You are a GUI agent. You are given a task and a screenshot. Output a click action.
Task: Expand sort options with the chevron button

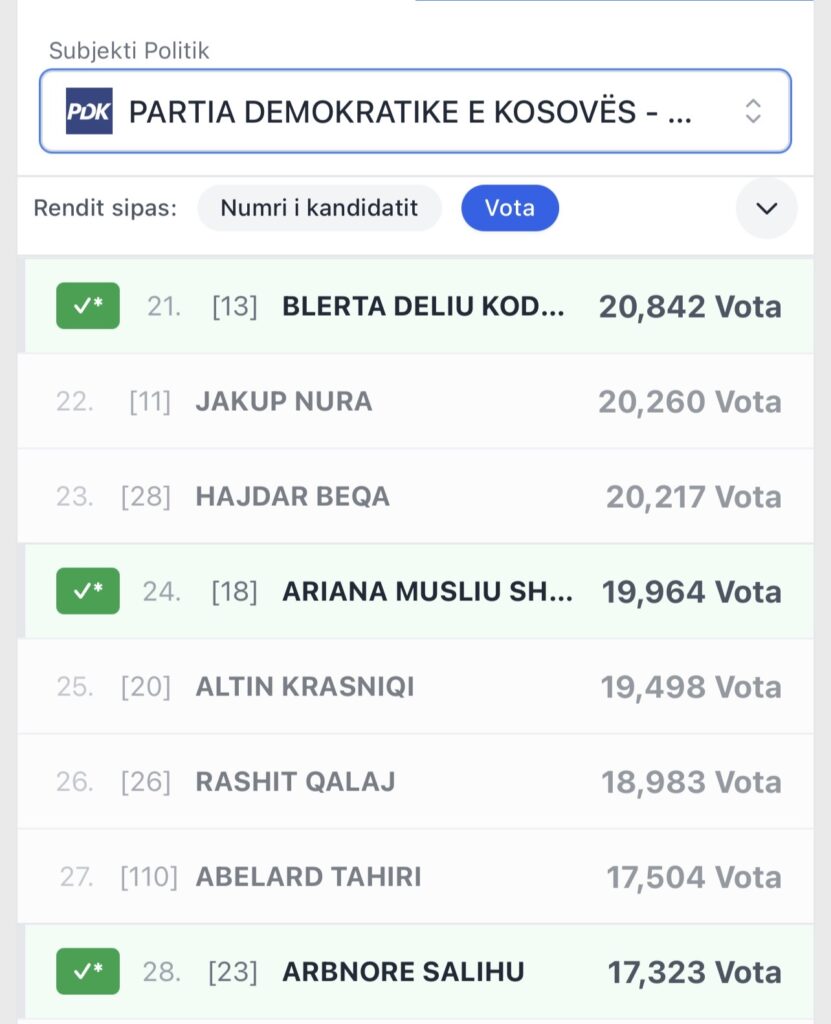click(766, 208)
